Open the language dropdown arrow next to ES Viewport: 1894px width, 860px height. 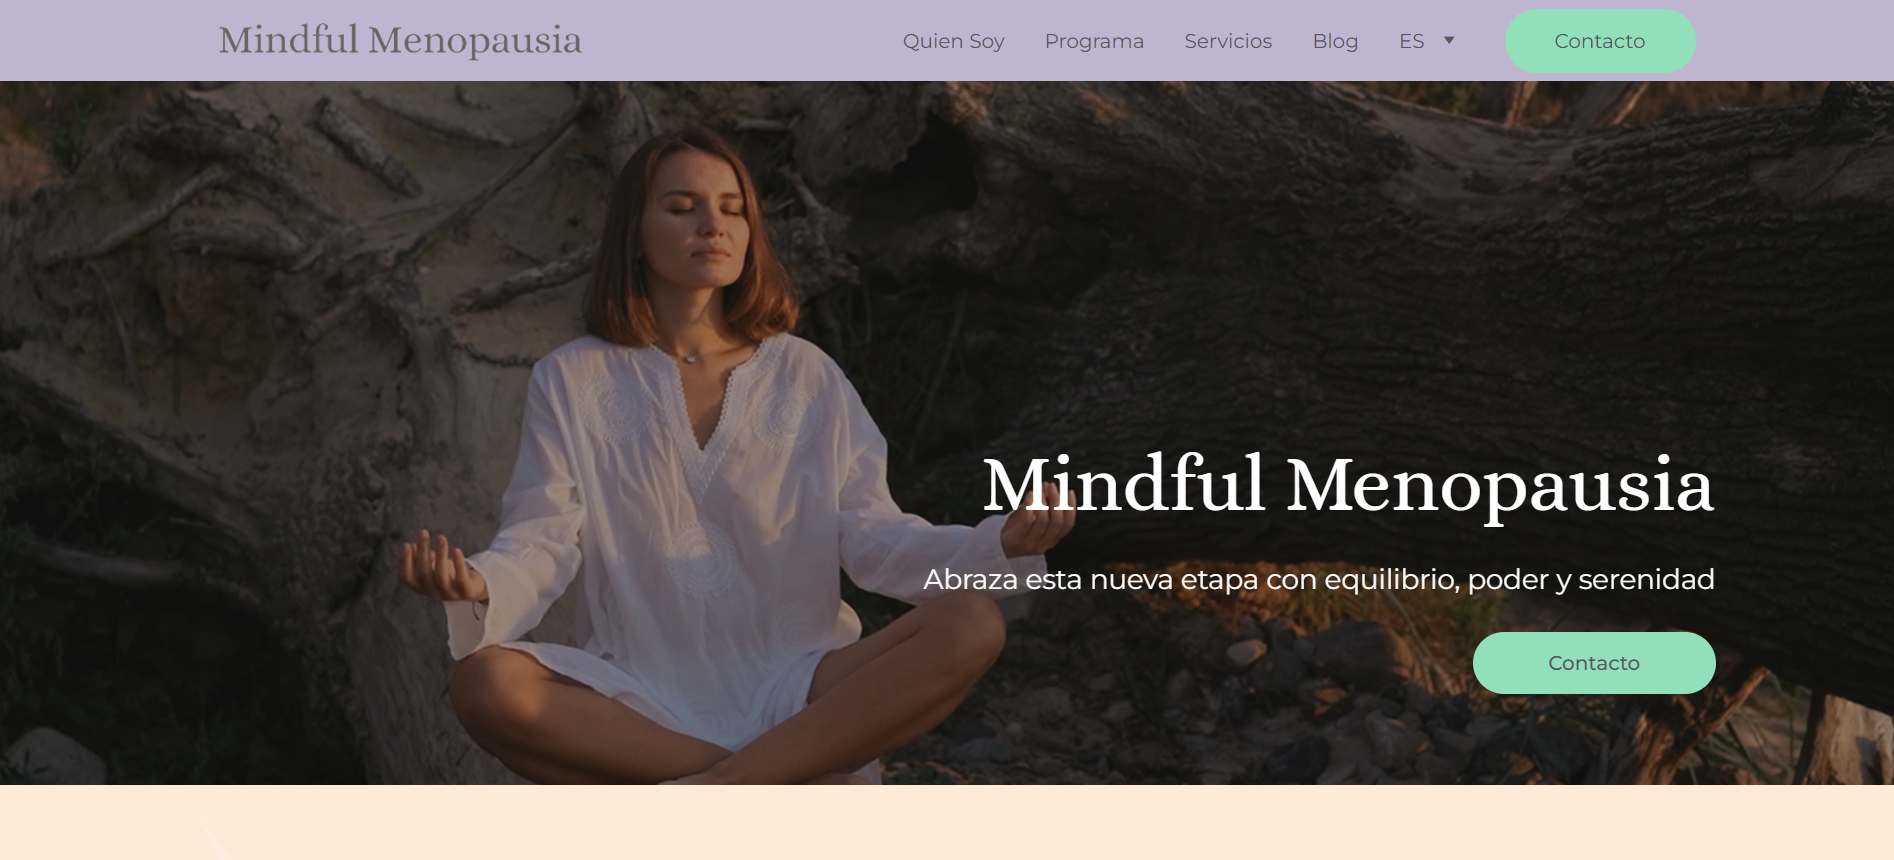(1448, 41)
